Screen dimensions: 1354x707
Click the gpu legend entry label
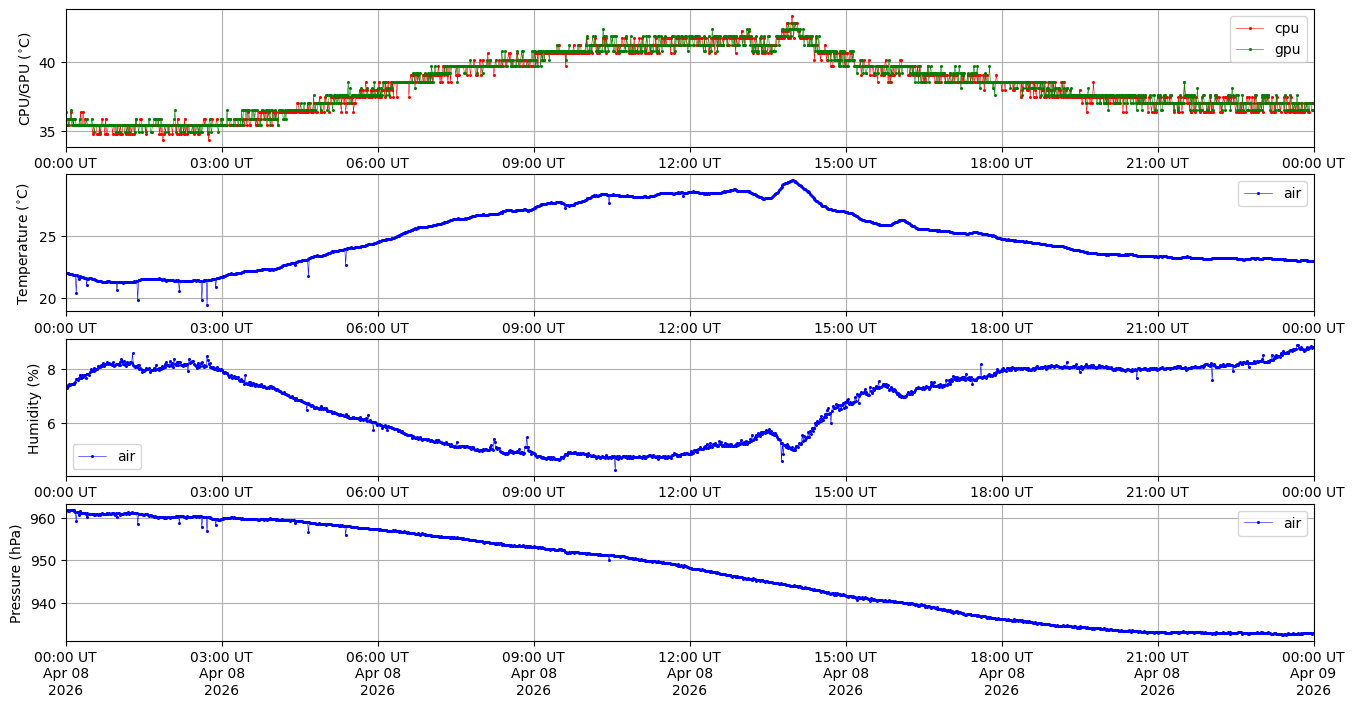click(1285, 48)
